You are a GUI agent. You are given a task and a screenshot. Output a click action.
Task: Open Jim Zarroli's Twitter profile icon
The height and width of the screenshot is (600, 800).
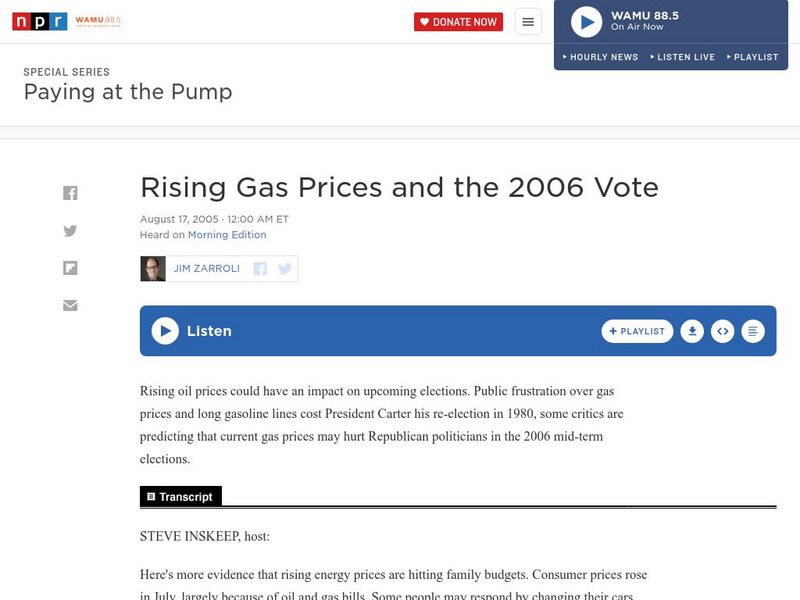coord(284,268)
